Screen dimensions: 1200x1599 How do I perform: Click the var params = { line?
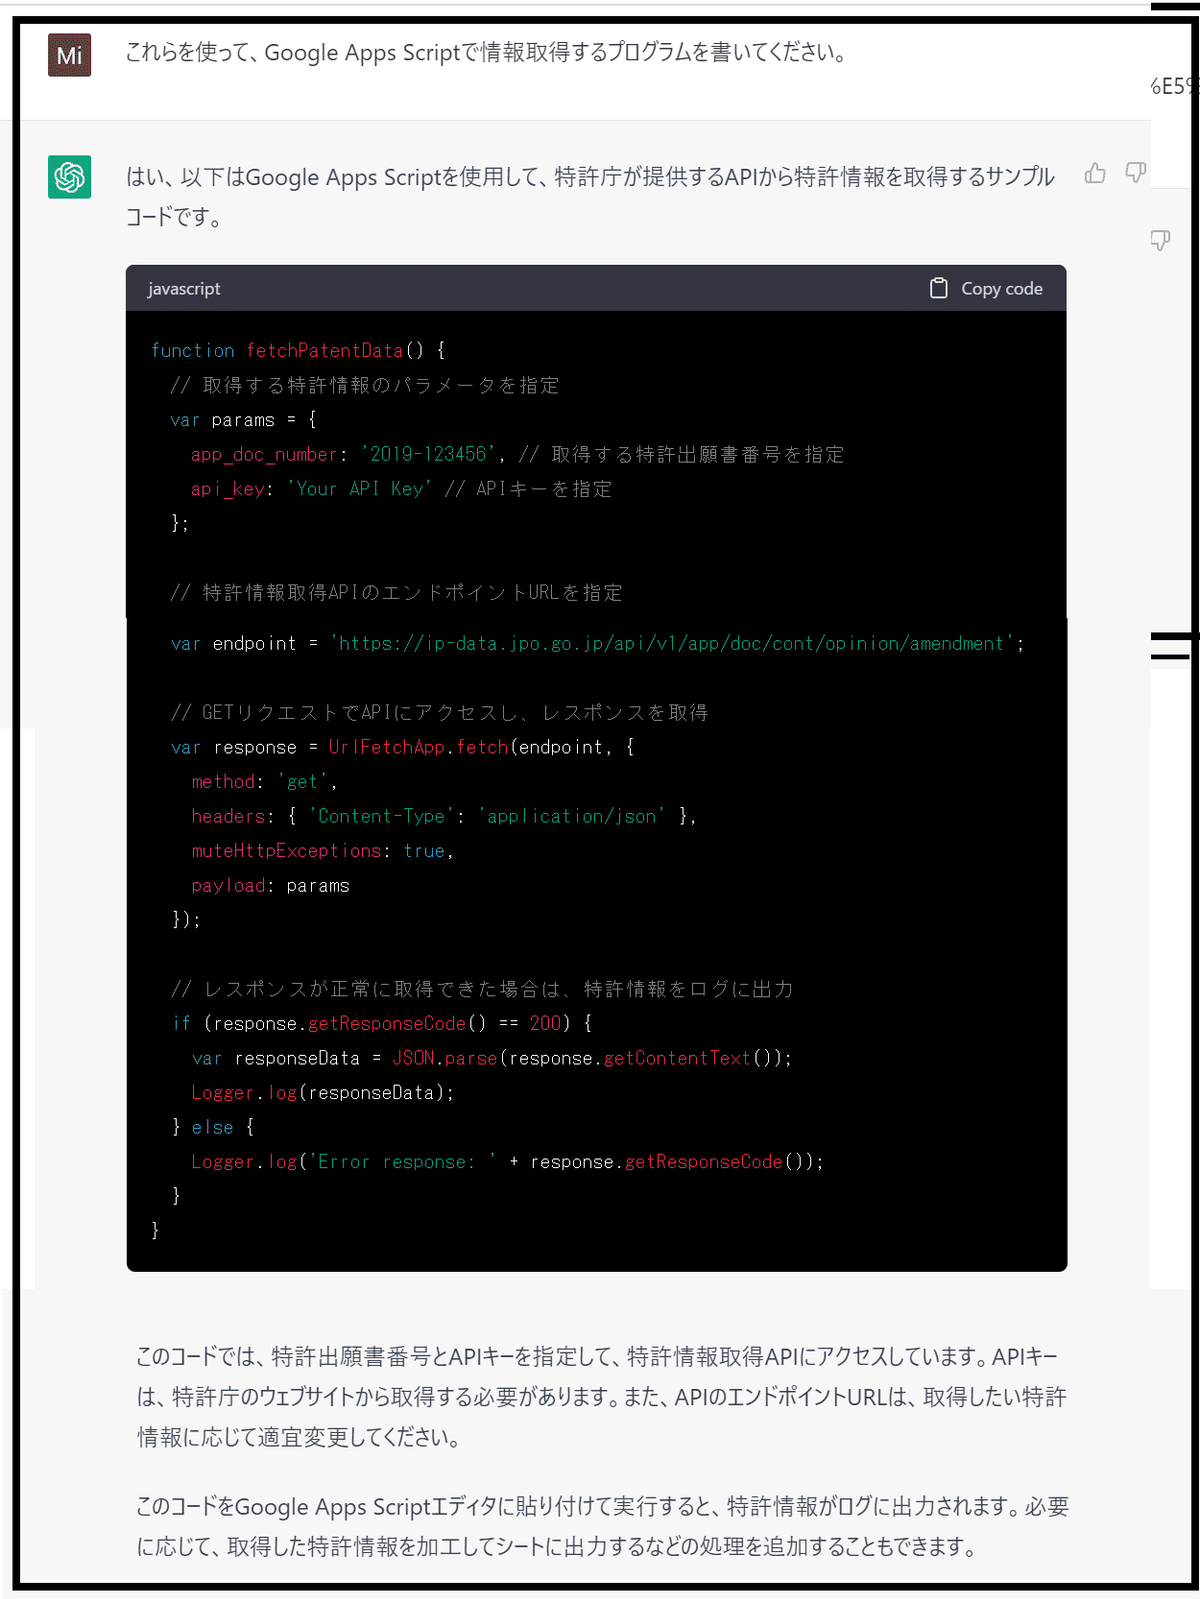click(244, 419)
